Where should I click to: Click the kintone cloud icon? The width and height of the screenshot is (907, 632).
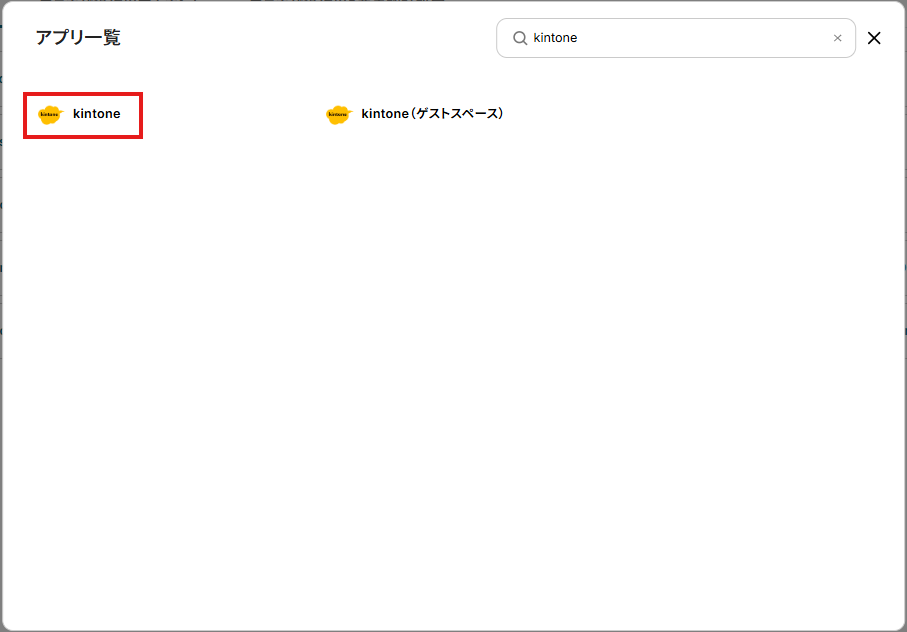pos(50,114)
